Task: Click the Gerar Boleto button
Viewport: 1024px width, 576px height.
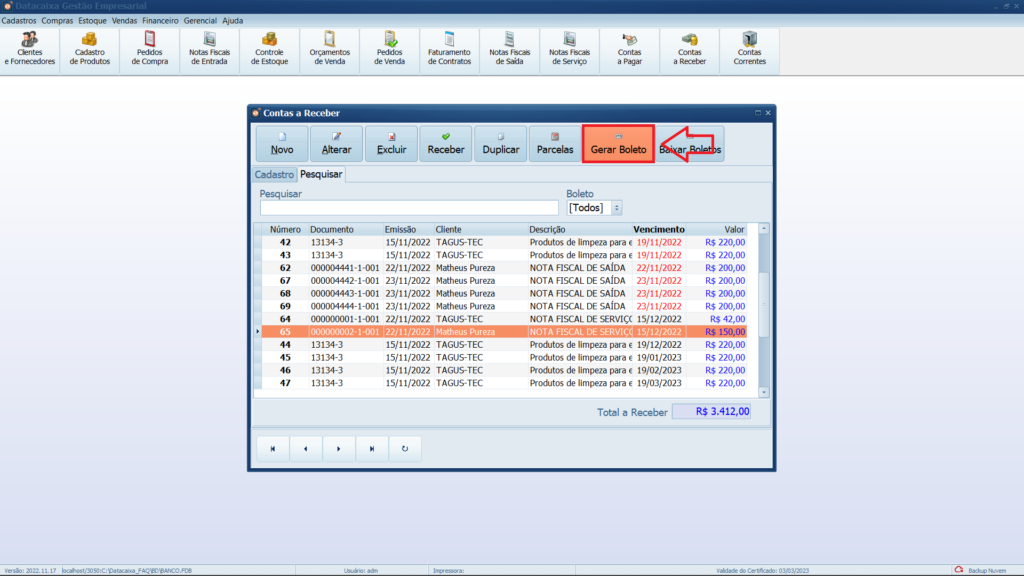Action: [x=618, y=144]
